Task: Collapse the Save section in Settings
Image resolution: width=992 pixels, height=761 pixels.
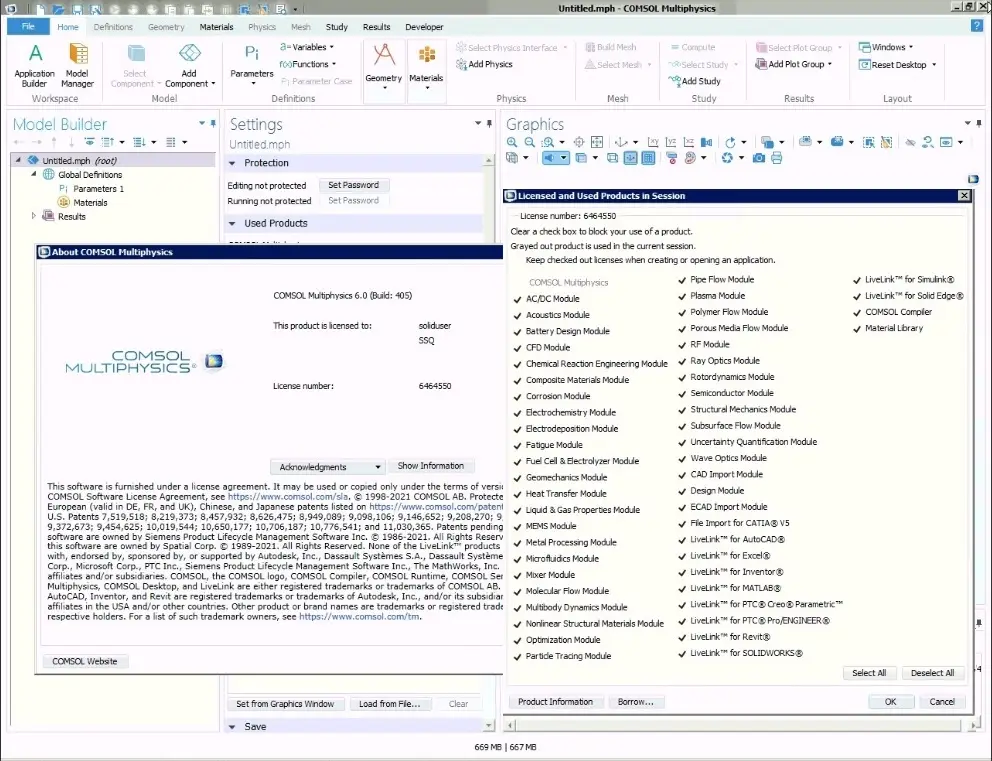Action: (232, 727)
